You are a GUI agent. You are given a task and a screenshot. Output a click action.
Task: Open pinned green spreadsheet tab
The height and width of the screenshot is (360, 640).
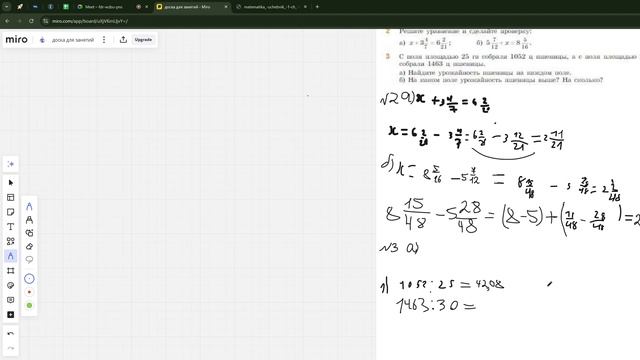pos(66,7)
